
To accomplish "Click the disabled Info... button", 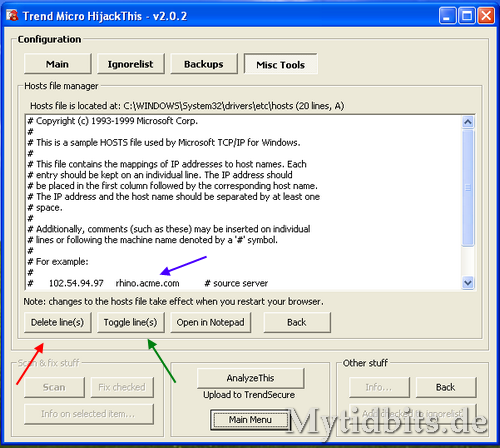I will click(379, 387).
